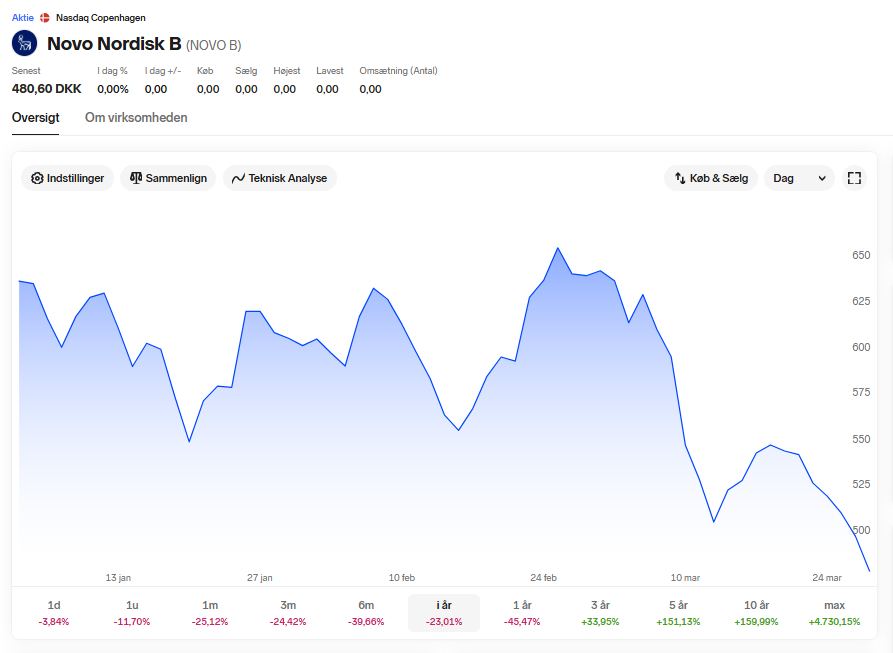Click the Novo Nordisk B heading
Screen dimensions: 893x653
(x=114, y=44)
